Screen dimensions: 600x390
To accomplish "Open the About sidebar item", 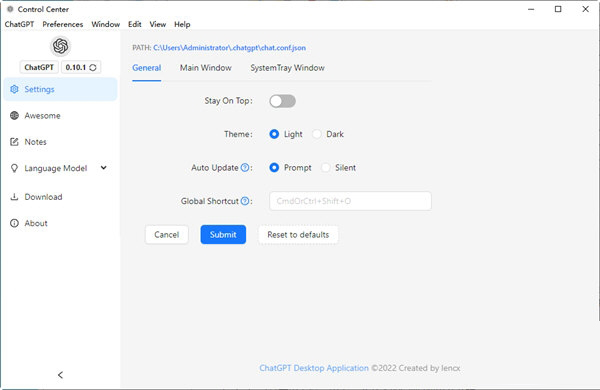I will click(x=60, y=223).
